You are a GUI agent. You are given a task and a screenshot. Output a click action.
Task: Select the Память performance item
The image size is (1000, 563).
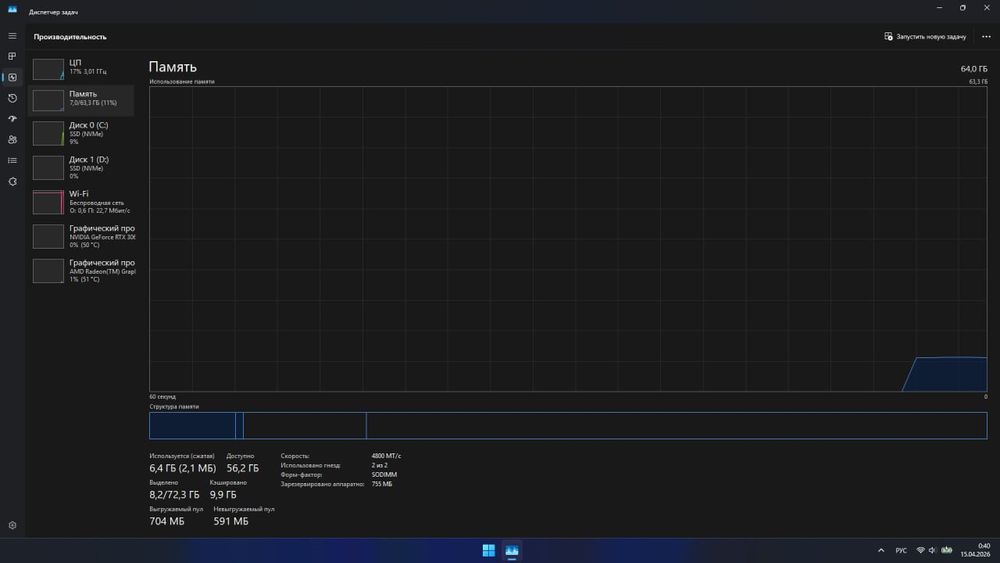(x=82, y=99)
